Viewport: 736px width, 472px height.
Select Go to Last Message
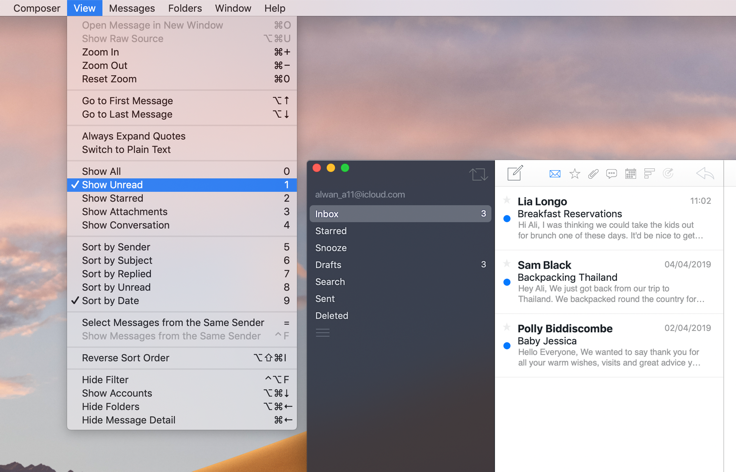click(182, 114)
